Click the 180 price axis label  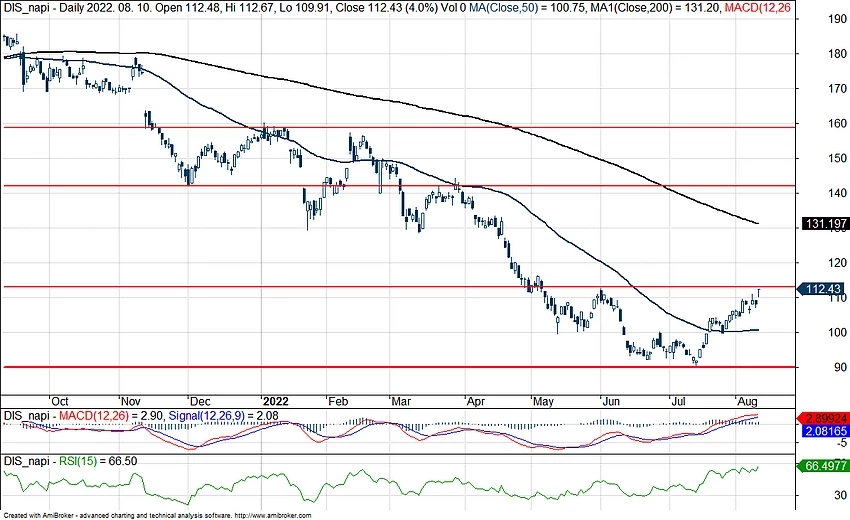(x=837, y=54)
